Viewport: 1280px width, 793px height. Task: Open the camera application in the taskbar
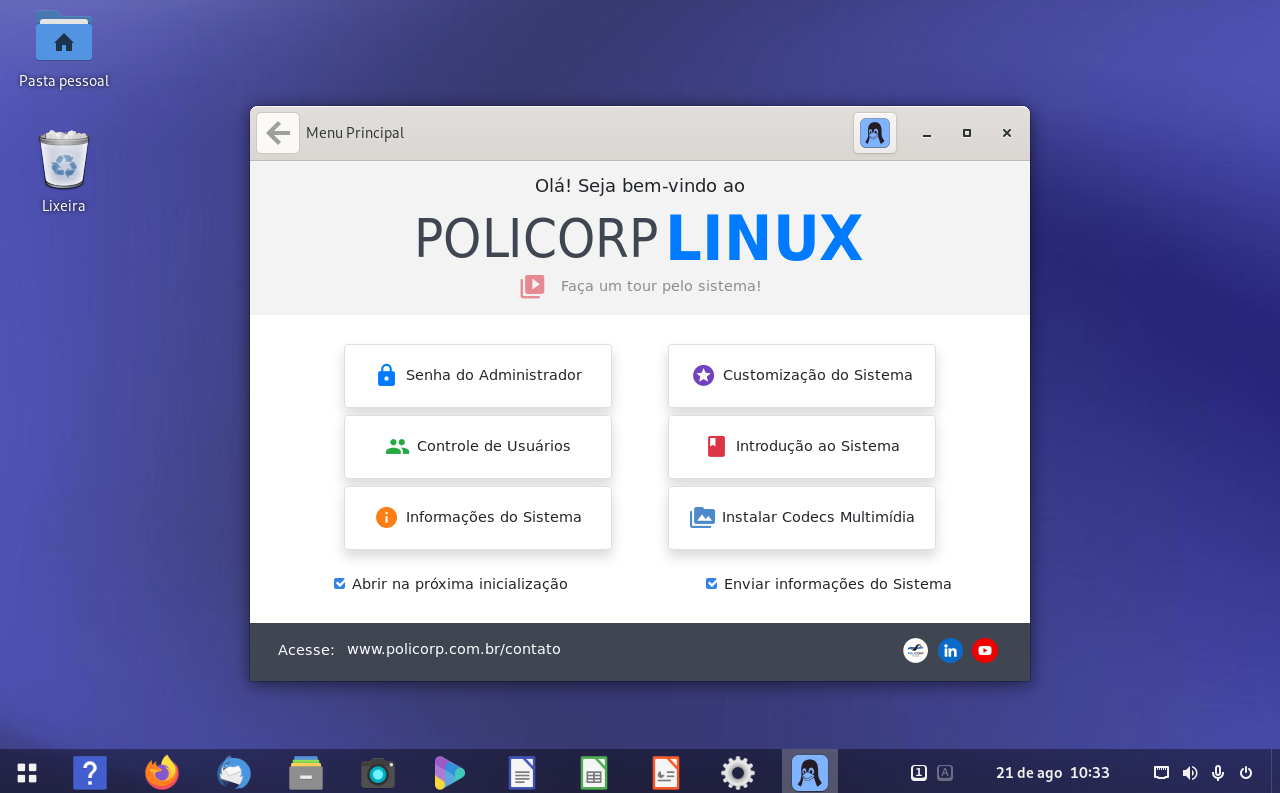click(x=377, y=772)
